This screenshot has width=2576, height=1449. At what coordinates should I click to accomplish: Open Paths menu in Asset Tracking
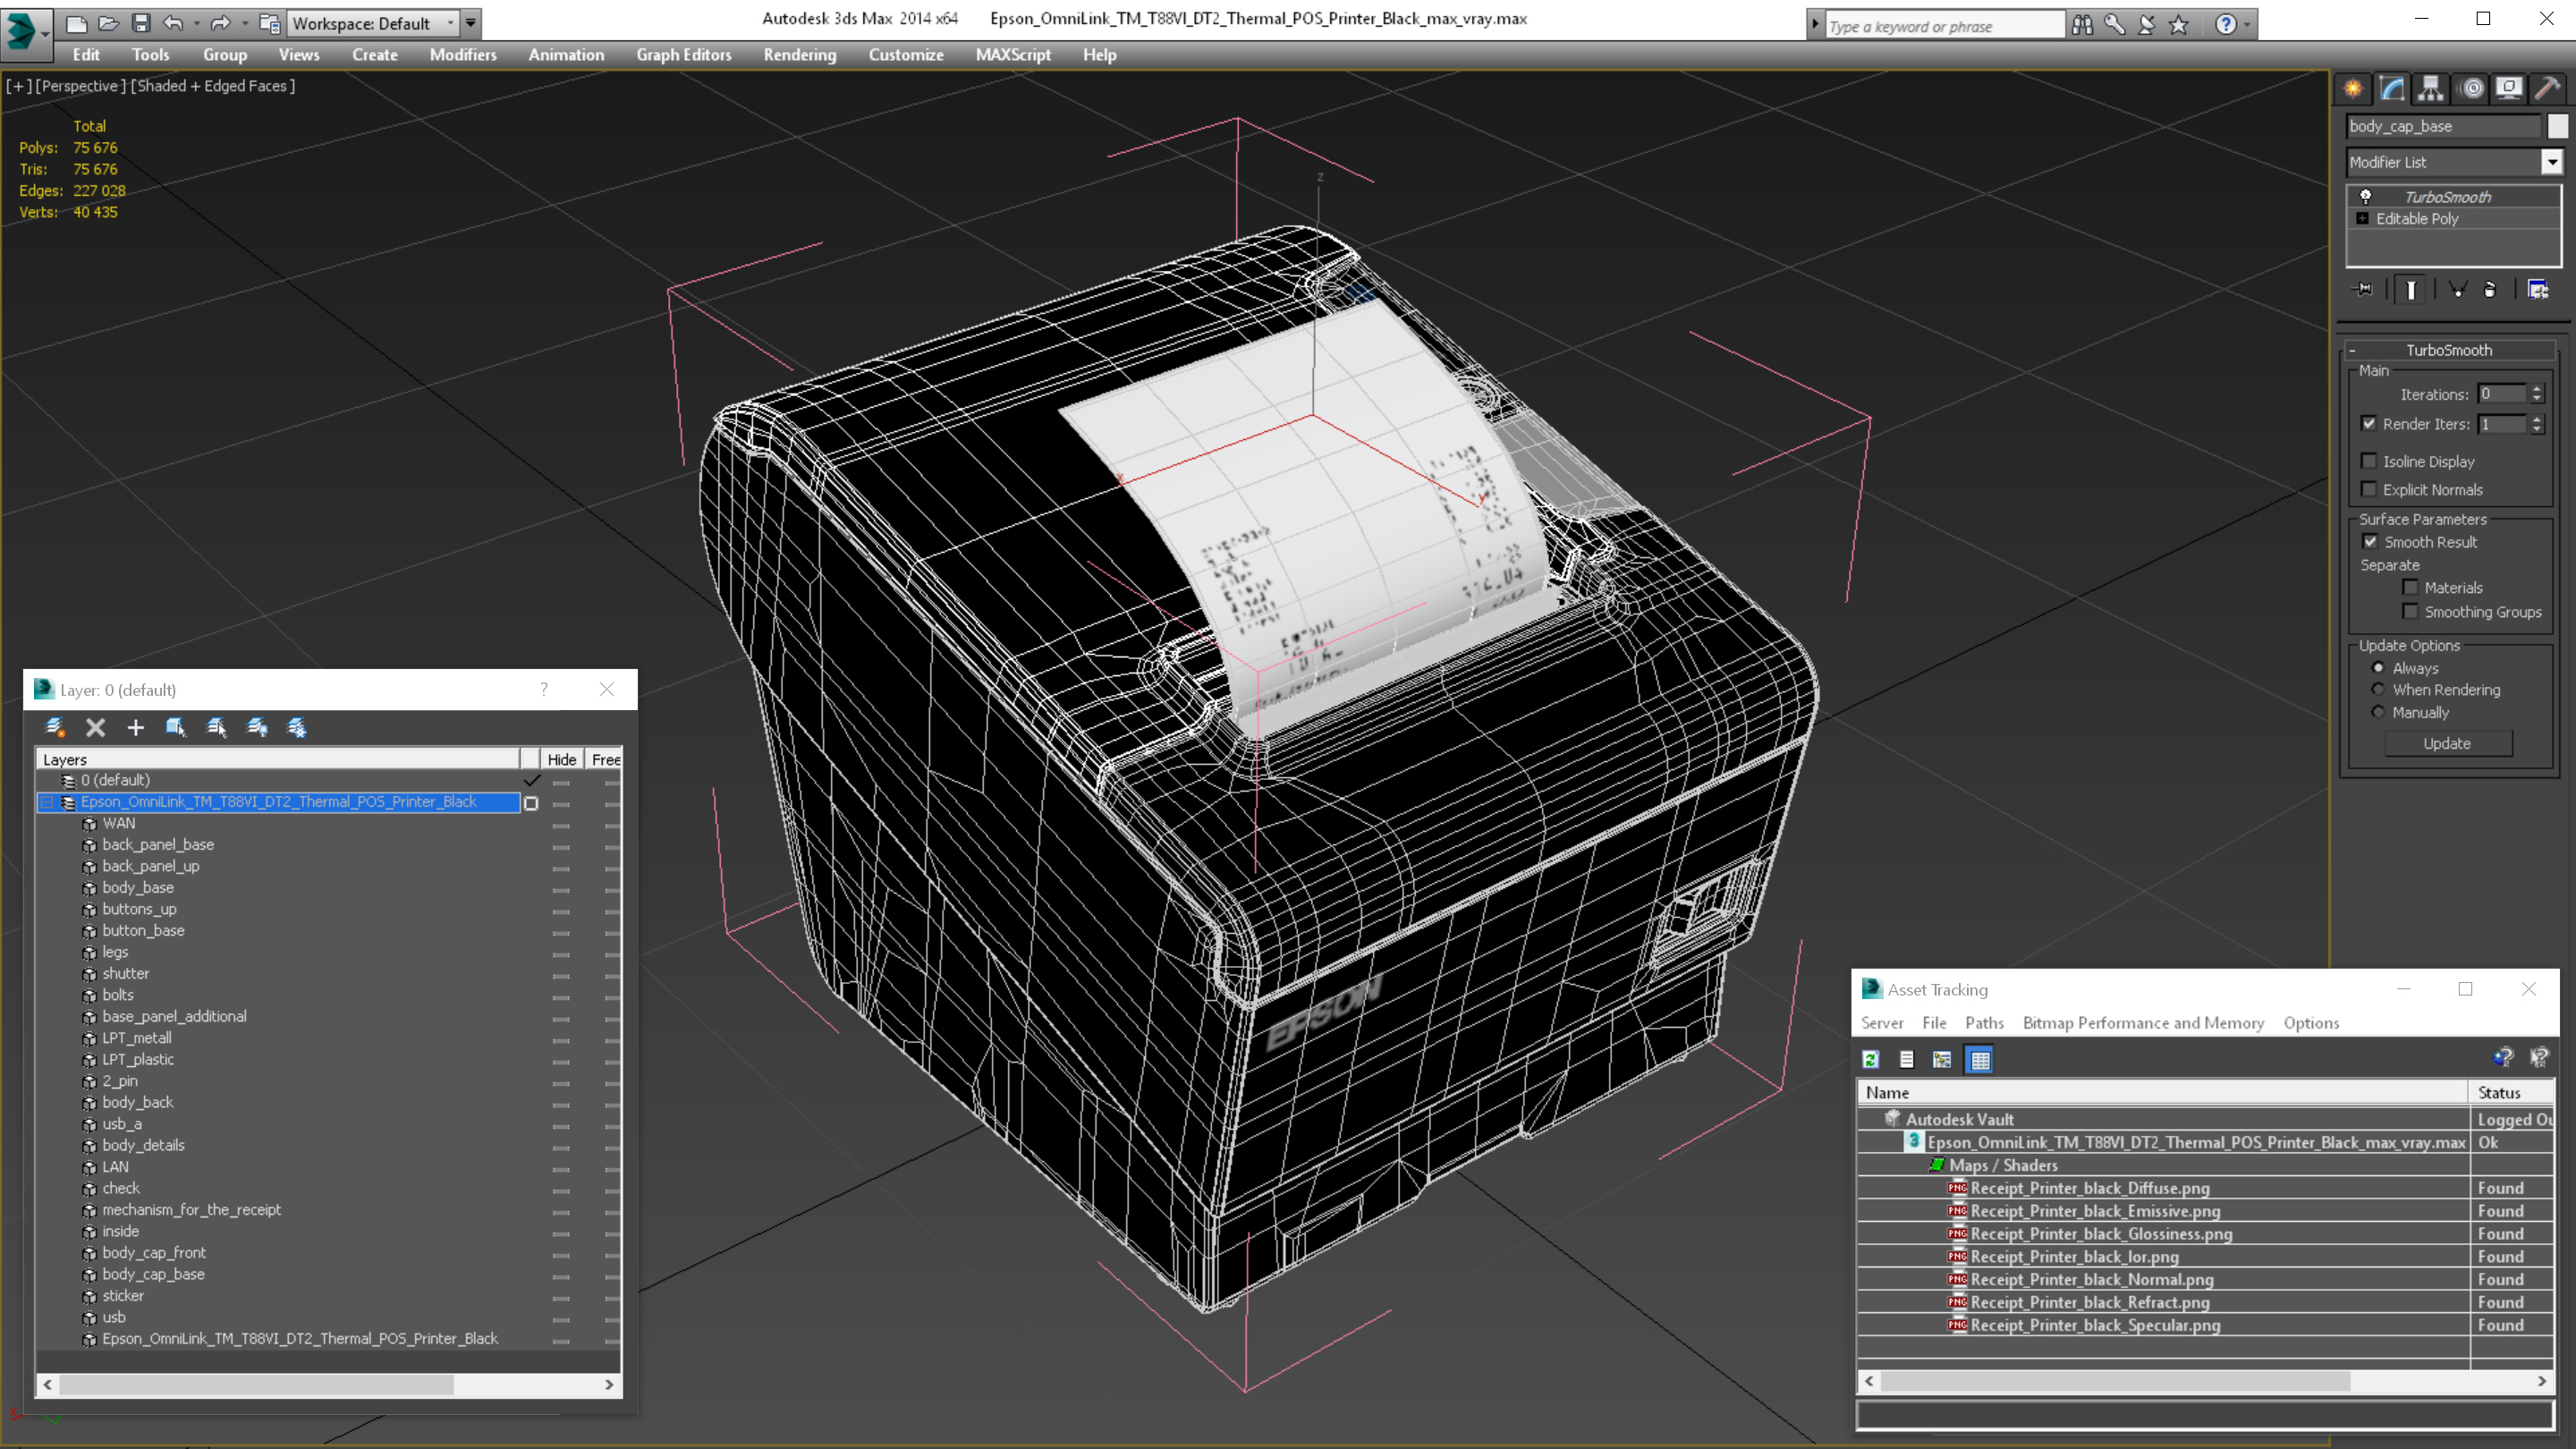pyautogui.click(x=1984, y=1022)
